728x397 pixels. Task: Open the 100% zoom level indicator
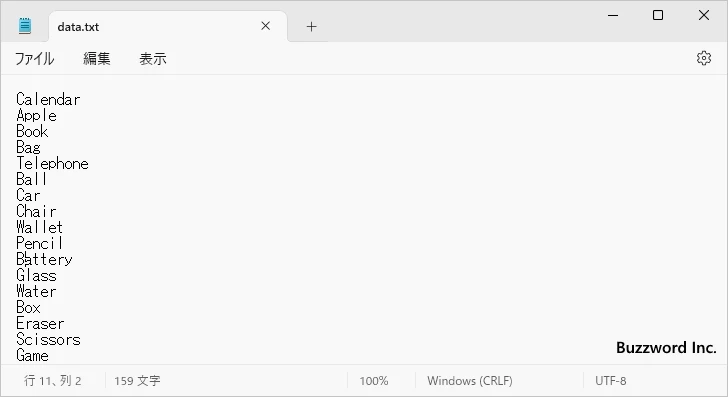tap(374, 381)
